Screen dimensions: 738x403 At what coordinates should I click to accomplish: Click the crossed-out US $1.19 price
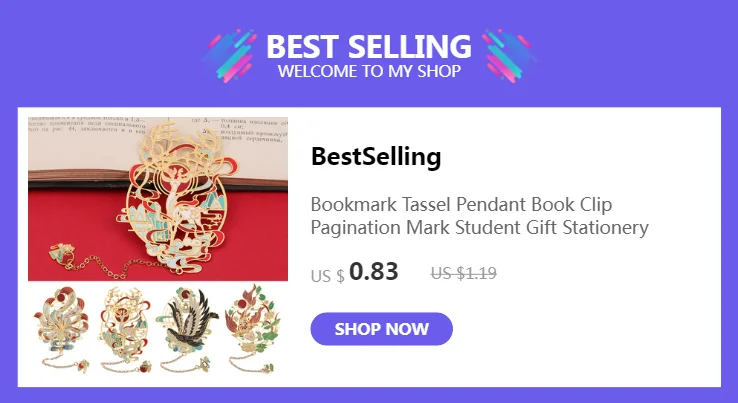tap(464, 273)
